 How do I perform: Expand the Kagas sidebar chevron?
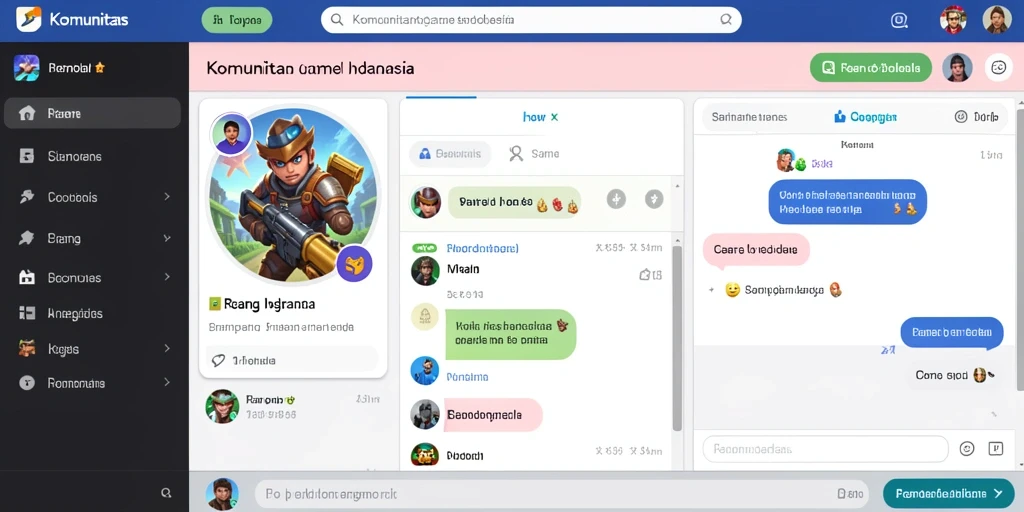click(x=167, y=349)
